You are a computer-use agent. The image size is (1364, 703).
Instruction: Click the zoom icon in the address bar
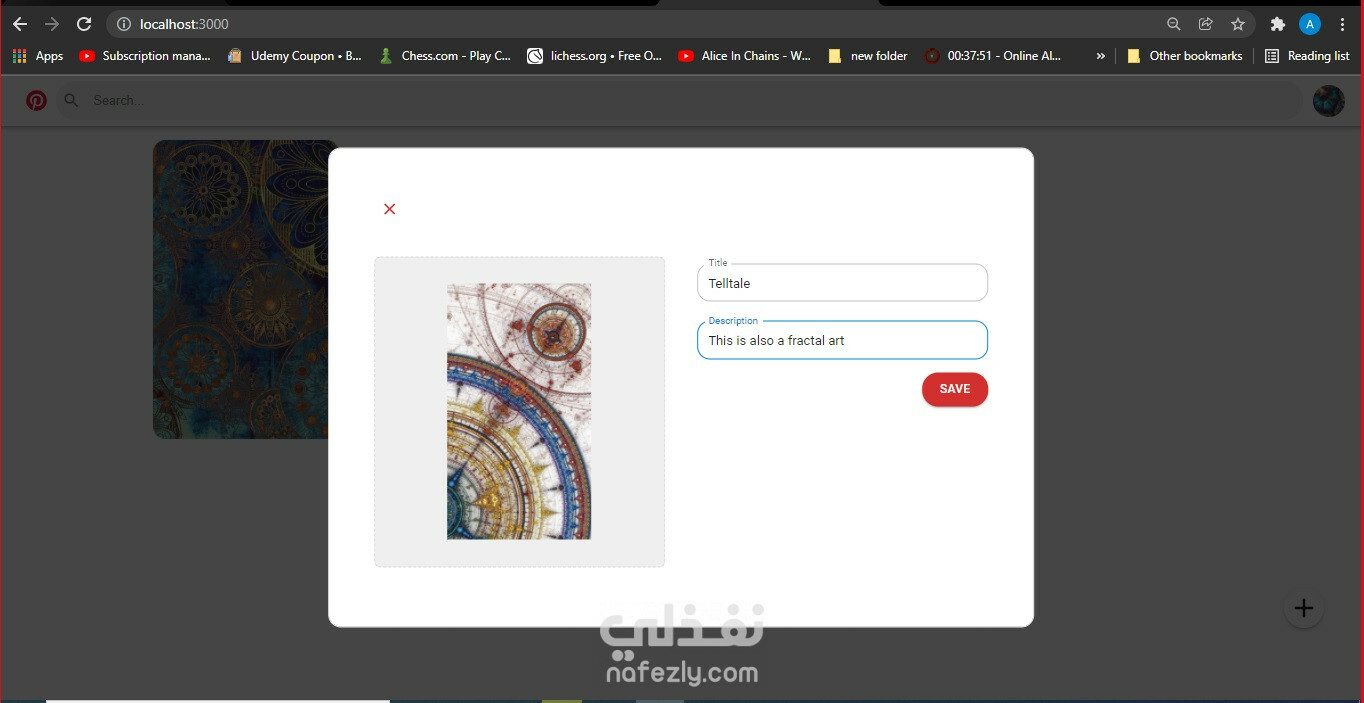(x=1171, y=23)
